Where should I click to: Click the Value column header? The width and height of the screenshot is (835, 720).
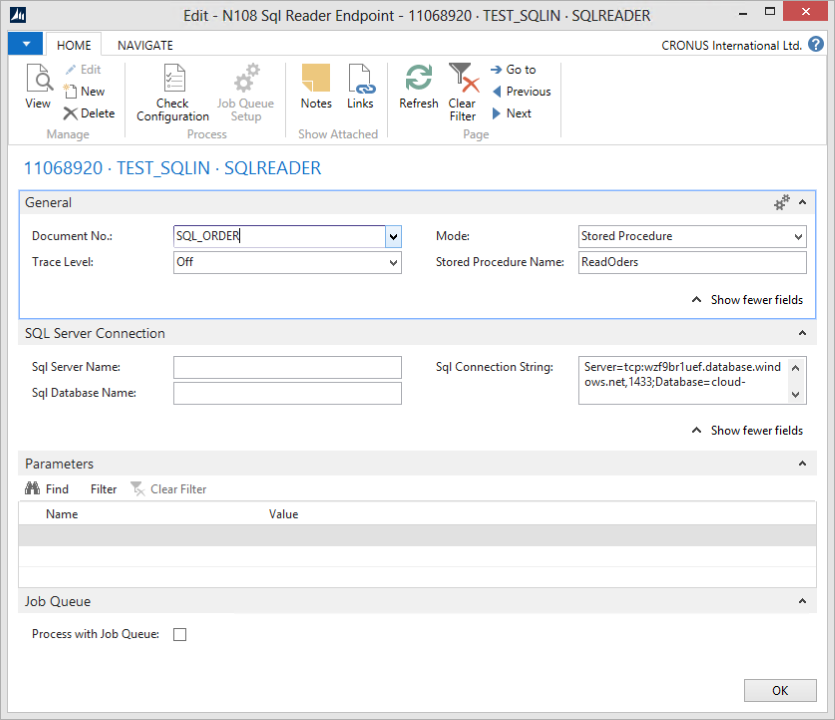(x=283, y=514)
